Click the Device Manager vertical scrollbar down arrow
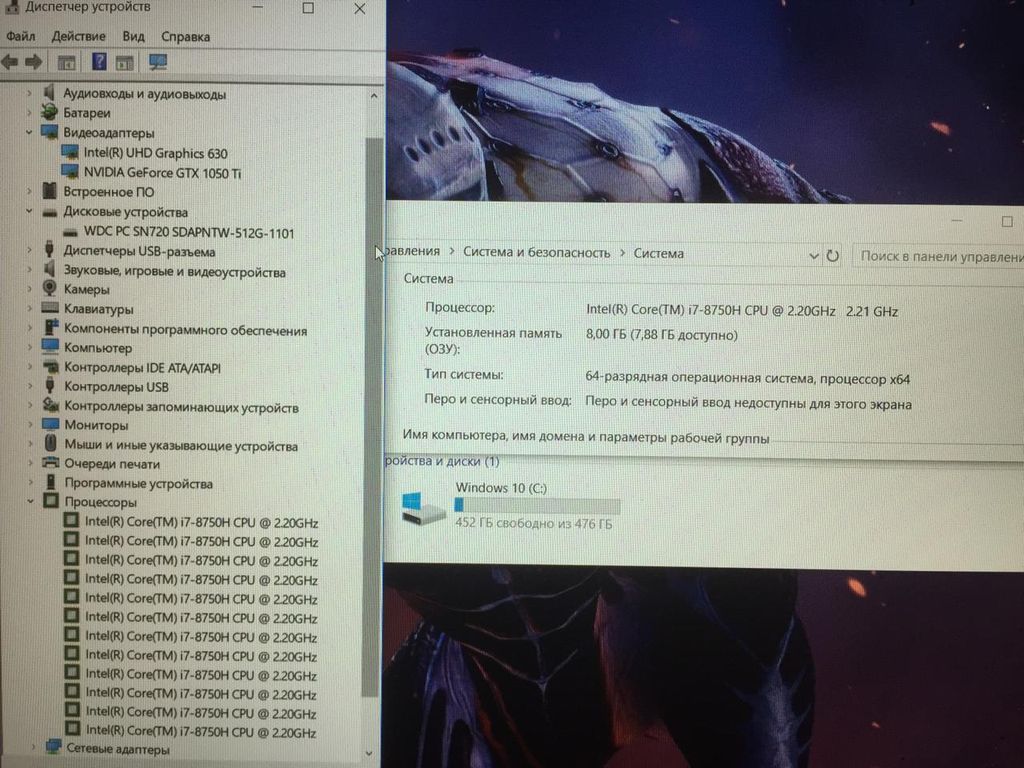The width and height of the screenshot is (1024, 768). click(x=374, y=750)
